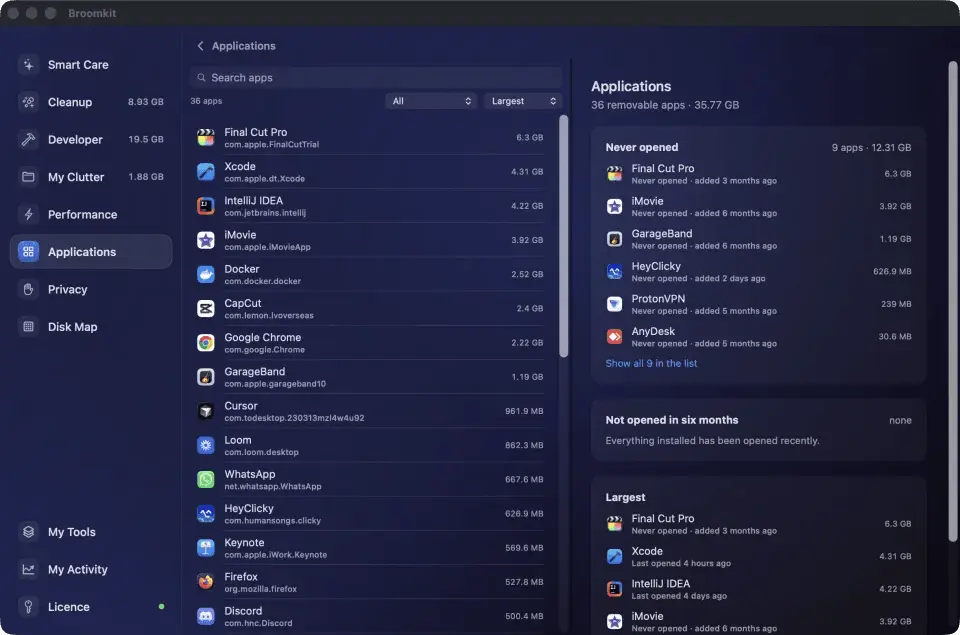
Task: Switch to Developer section
Action: point(91,140)
